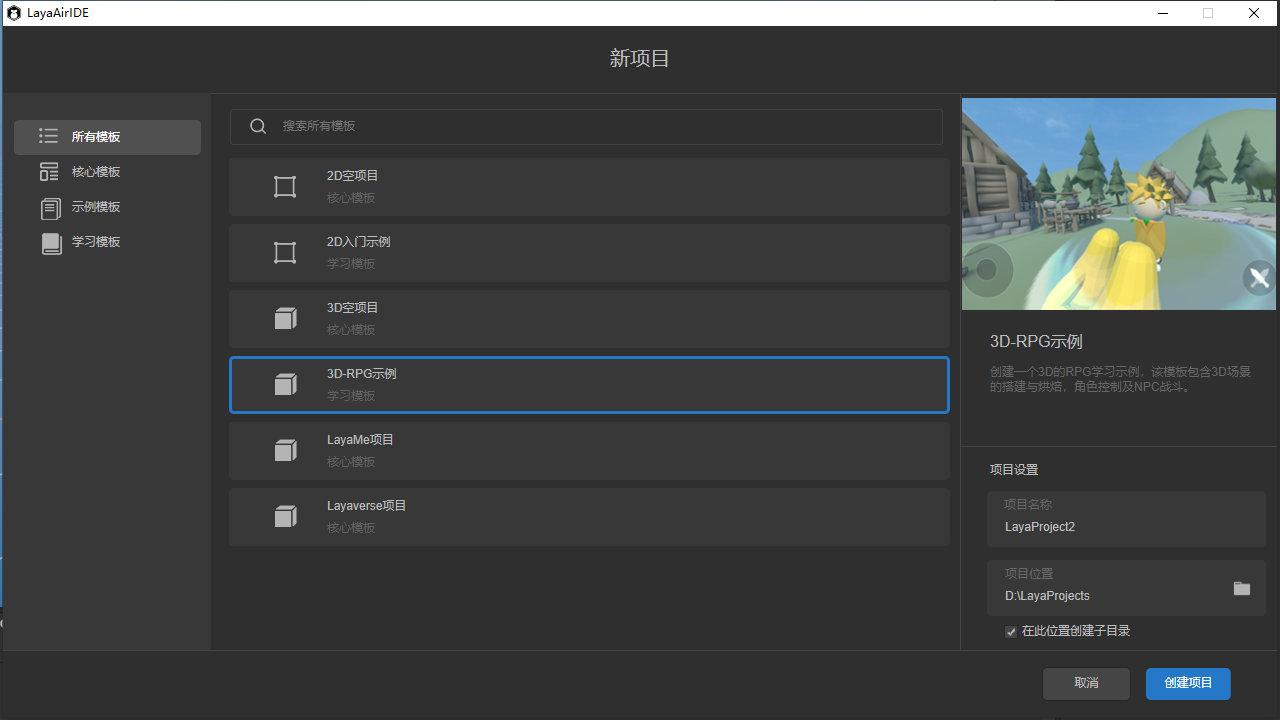
Task: Click the 2D入门示例 square icon
Action: pyautogui.click(x=285, y=253)
